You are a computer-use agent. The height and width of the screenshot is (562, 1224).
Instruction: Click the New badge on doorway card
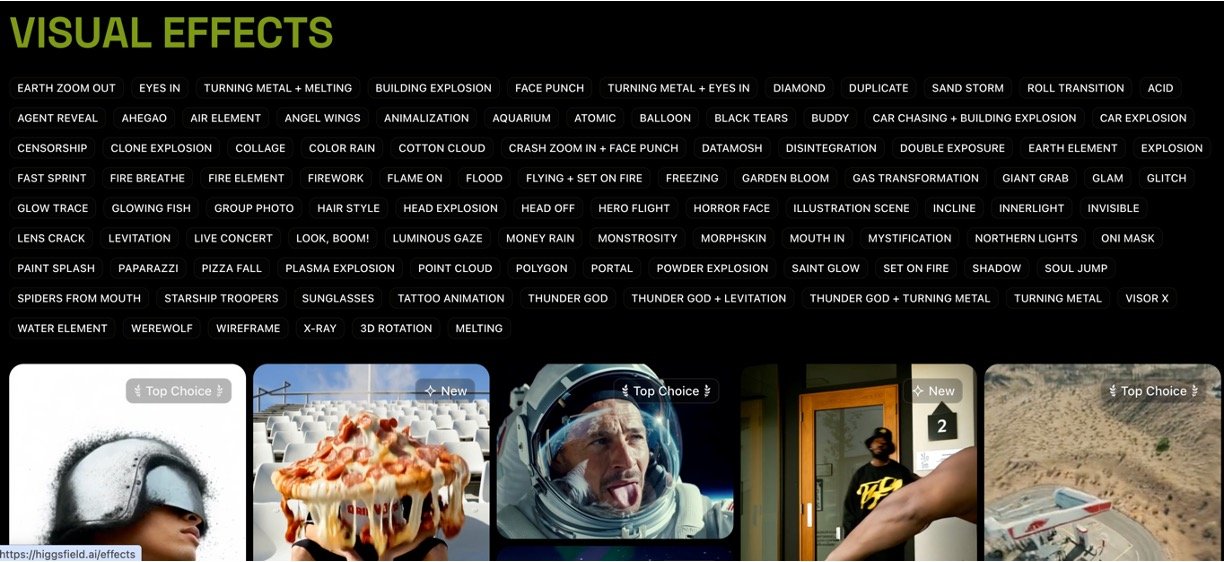coord(934,391)
